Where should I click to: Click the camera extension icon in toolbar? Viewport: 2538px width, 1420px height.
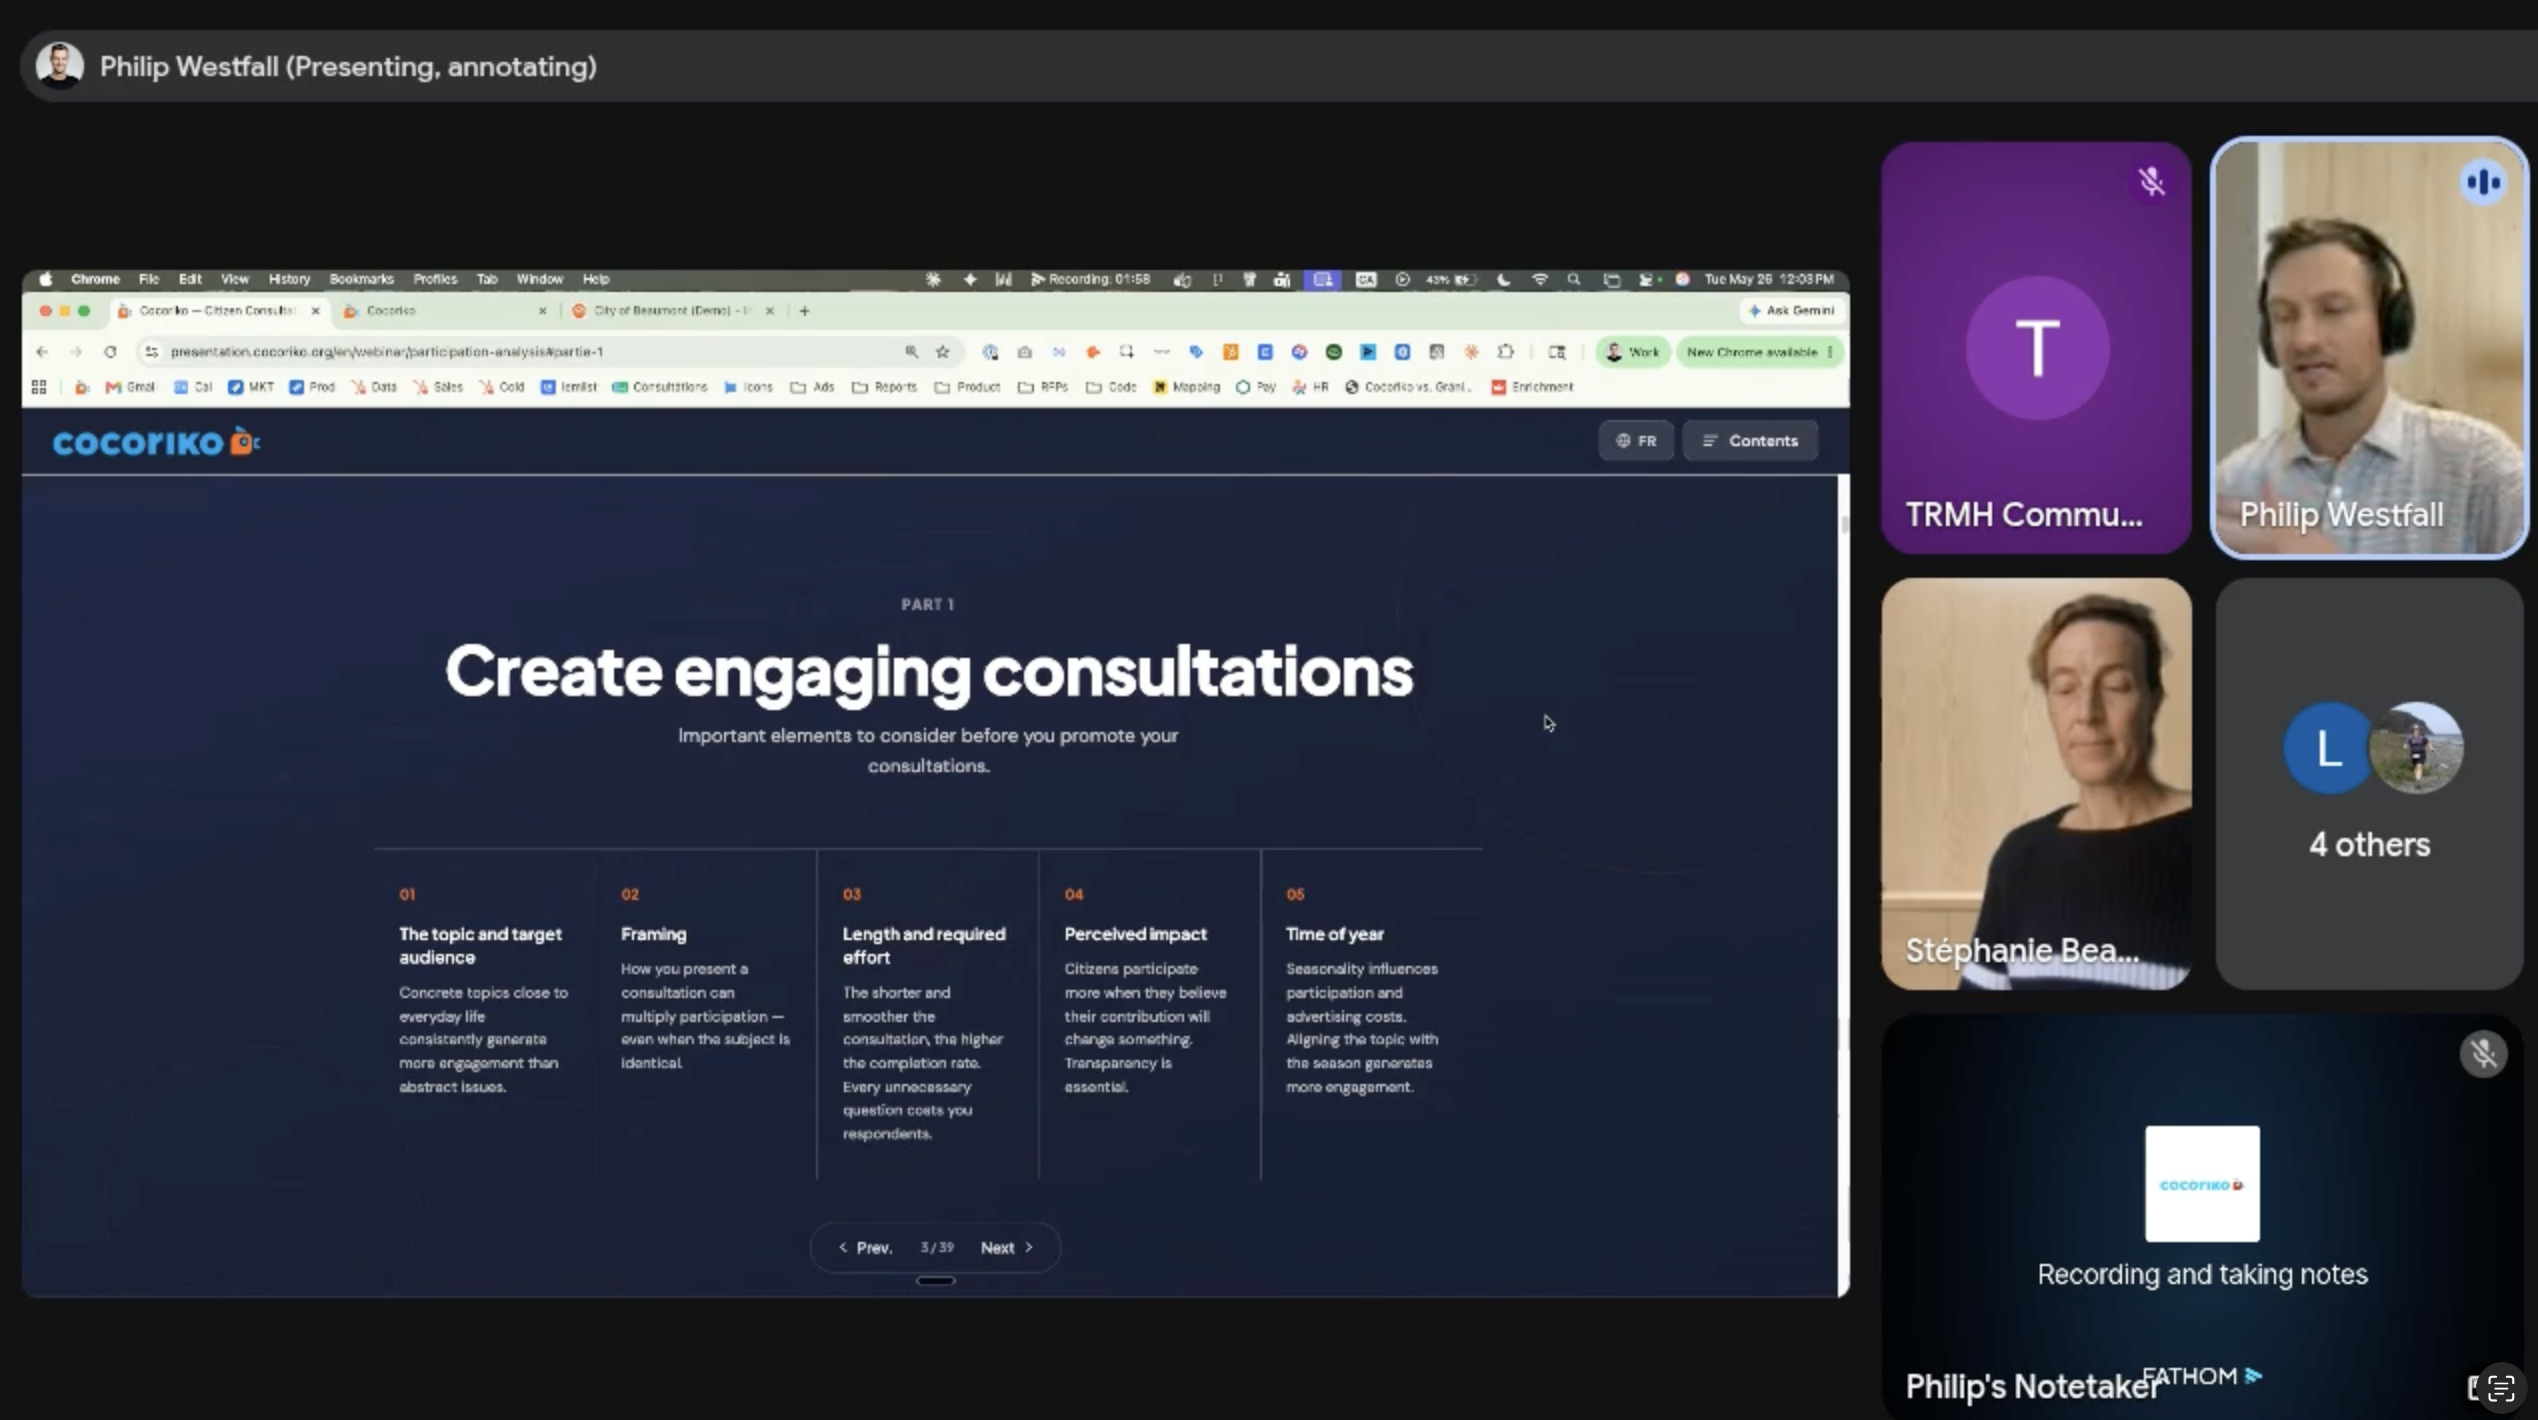pos(1024,352)
